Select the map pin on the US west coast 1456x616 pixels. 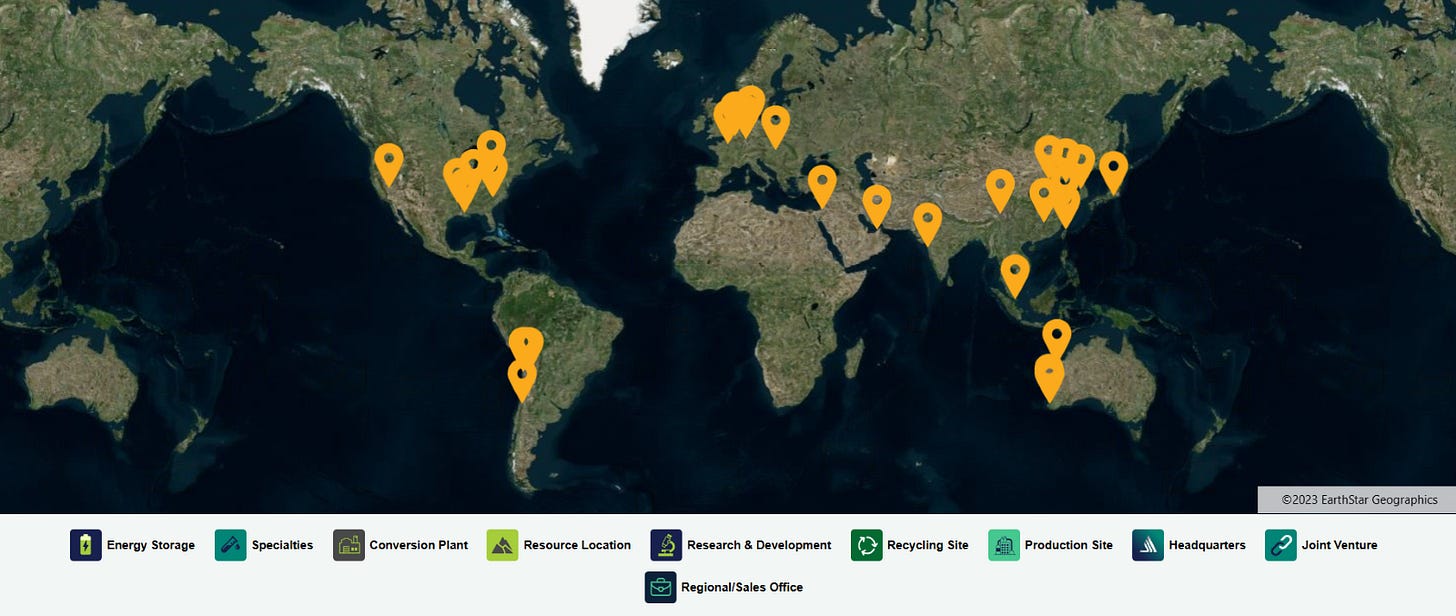coord(389,164)
